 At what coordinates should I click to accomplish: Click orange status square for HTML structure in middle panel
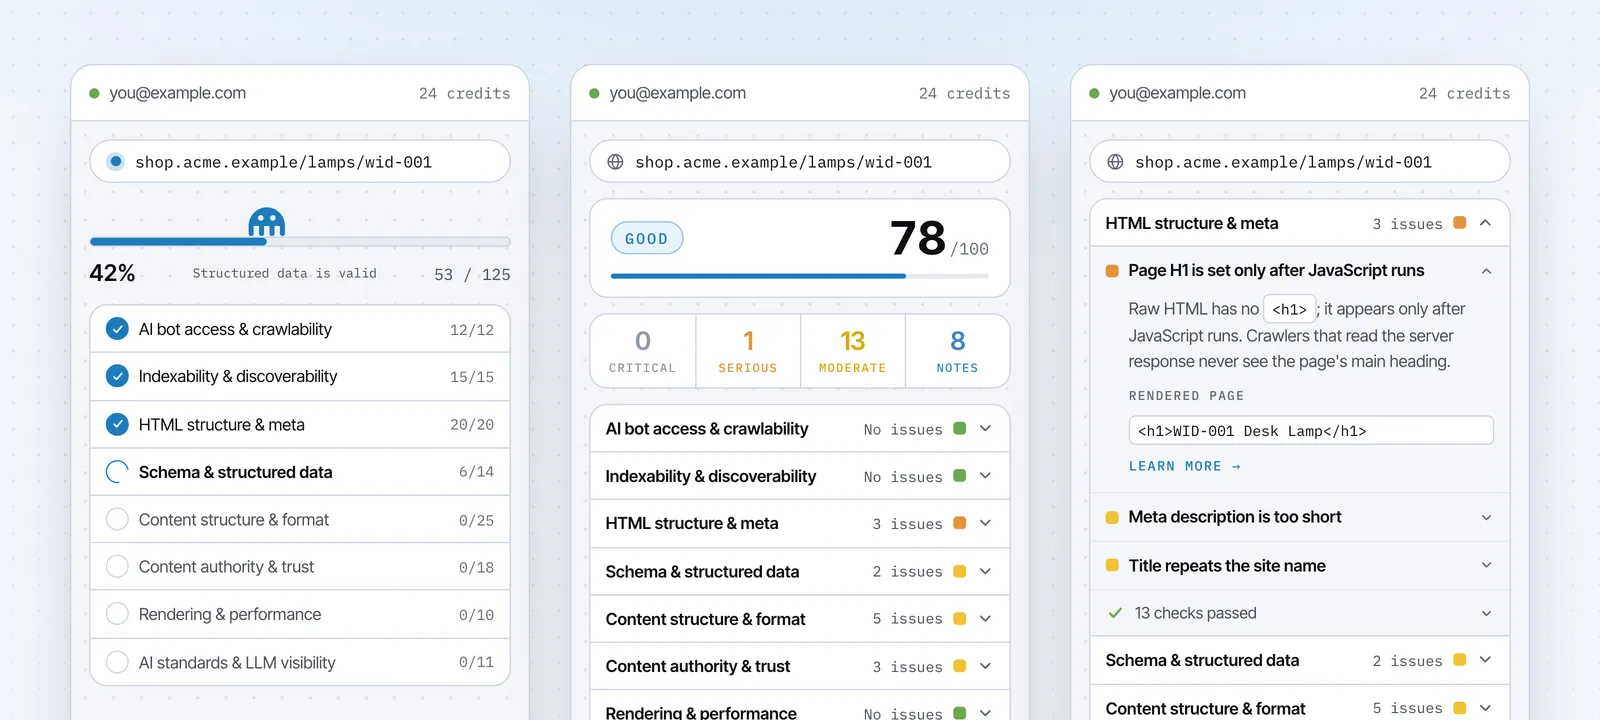(960, 523)
